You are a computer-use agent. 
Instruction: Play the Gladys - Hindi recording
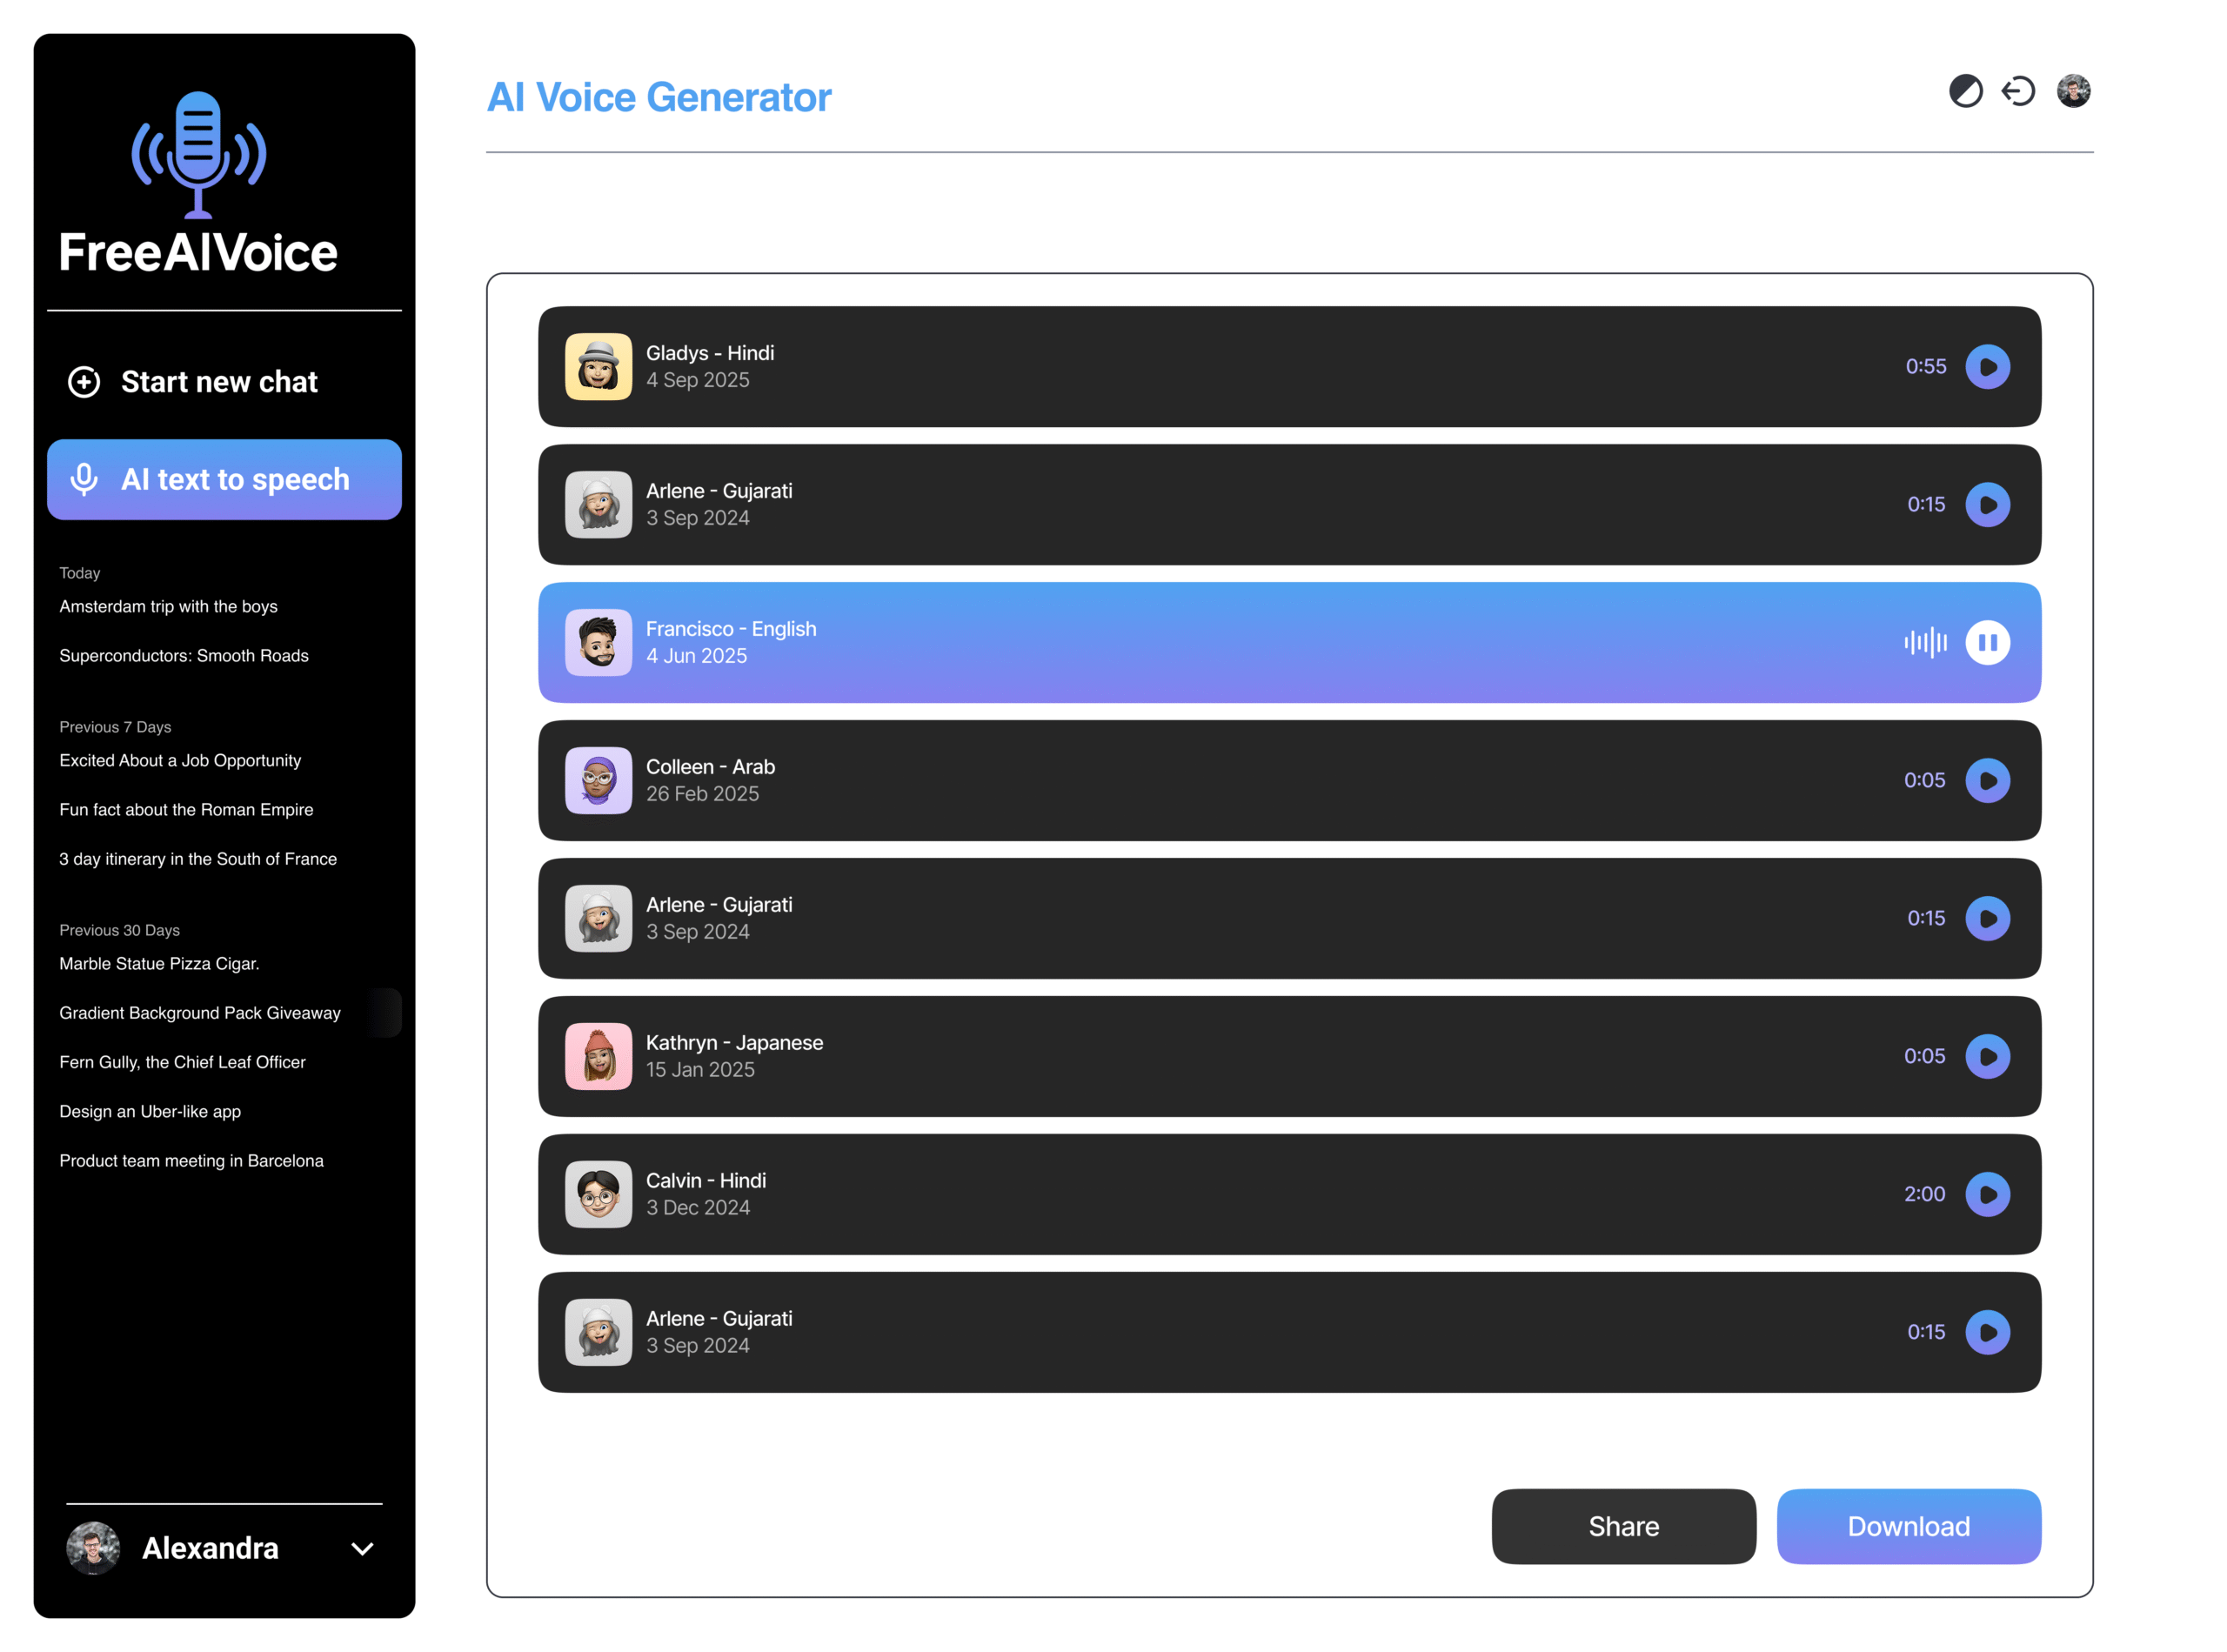point(1987,367)
